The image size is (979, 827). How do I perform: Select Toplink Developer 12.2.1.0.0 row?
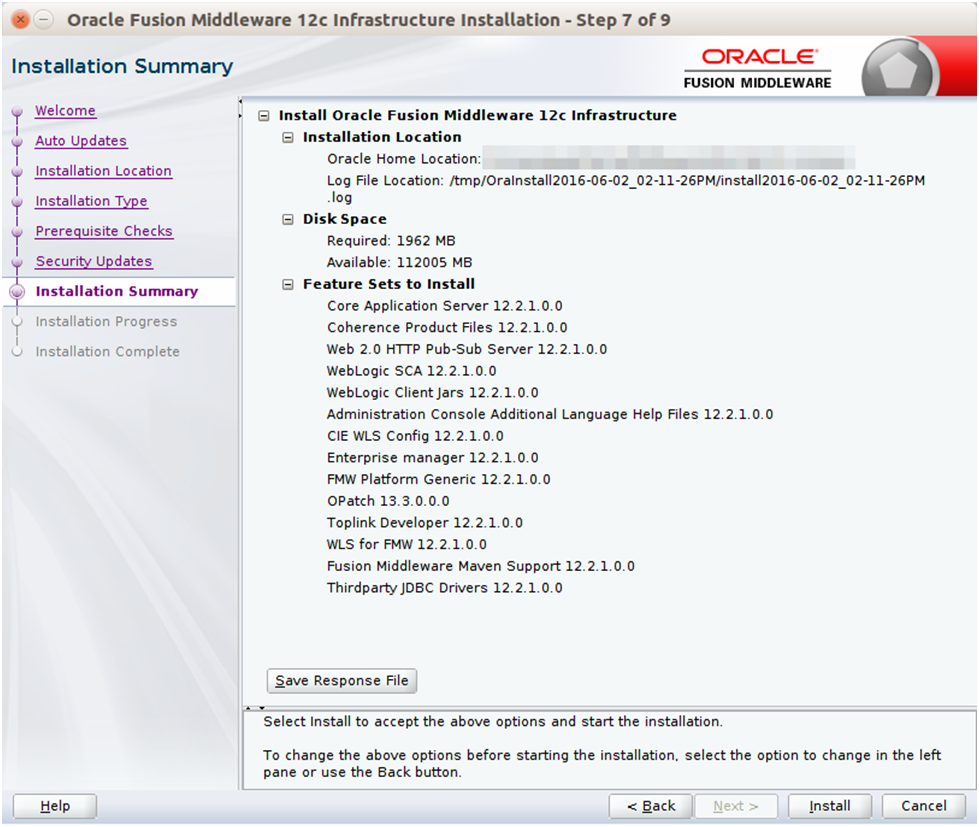(425, 522)
